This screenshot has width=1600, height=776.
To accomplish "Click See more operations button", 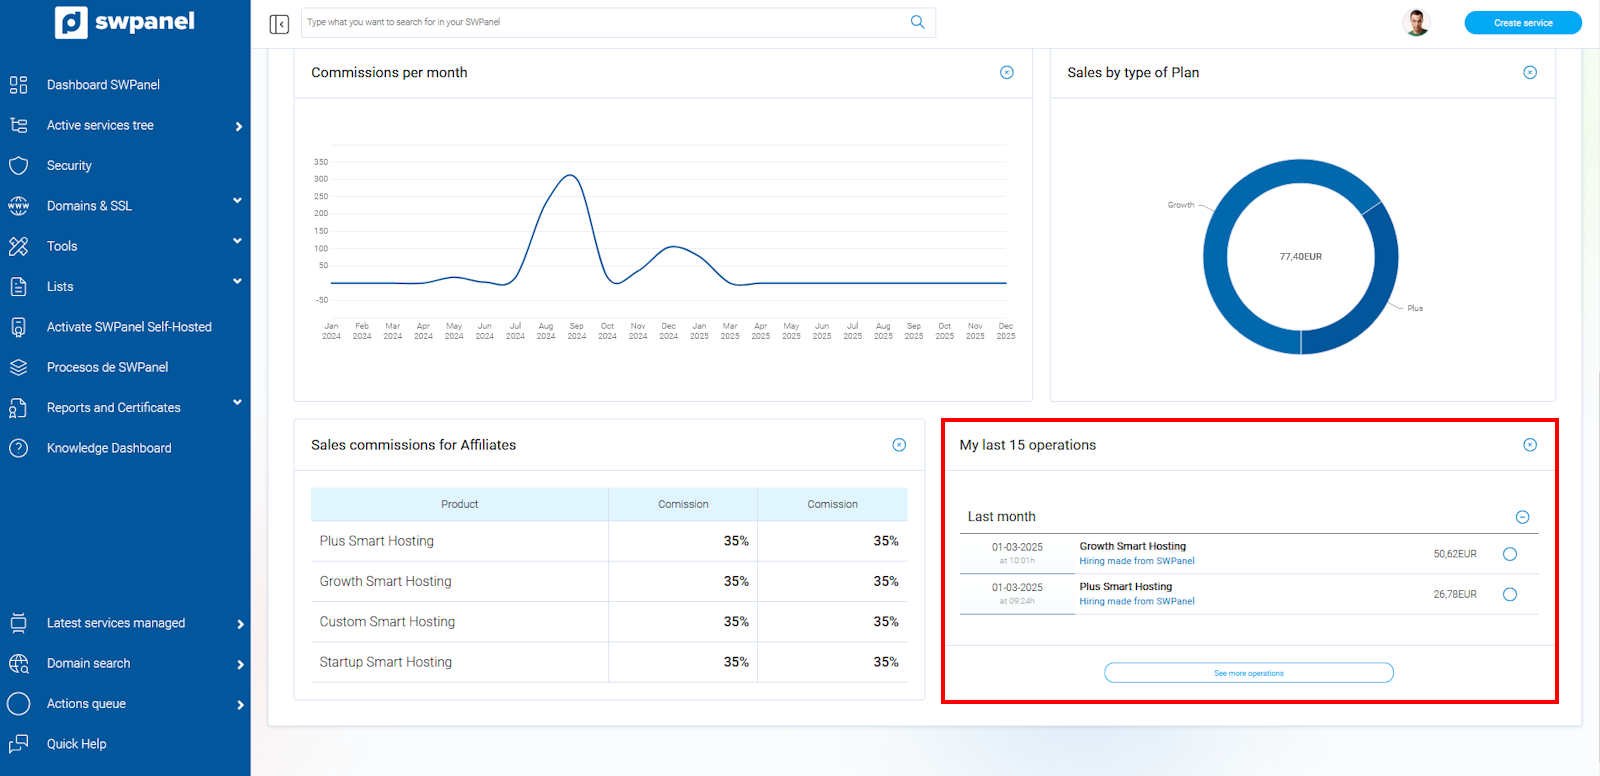I will [x=1248, y=673].
